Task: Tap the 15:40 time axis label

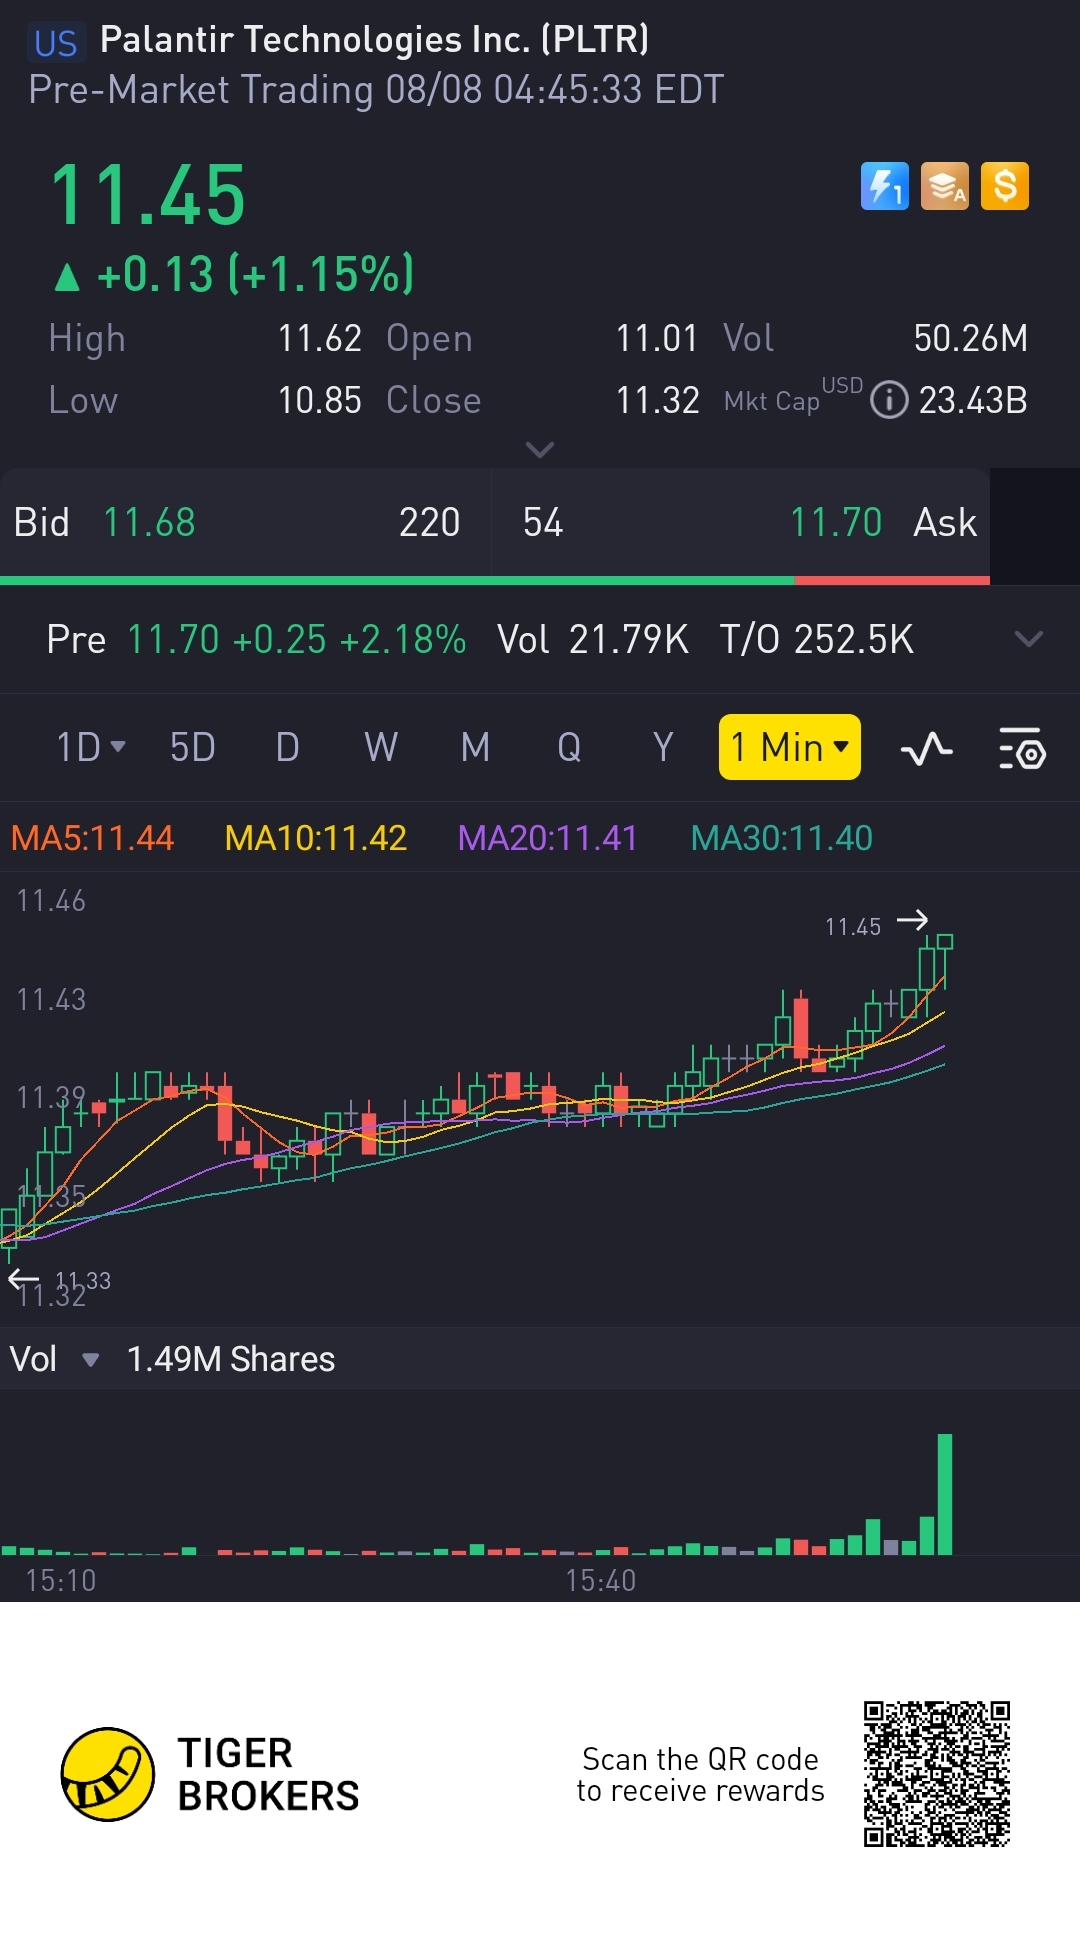Action: (600, 1580)
